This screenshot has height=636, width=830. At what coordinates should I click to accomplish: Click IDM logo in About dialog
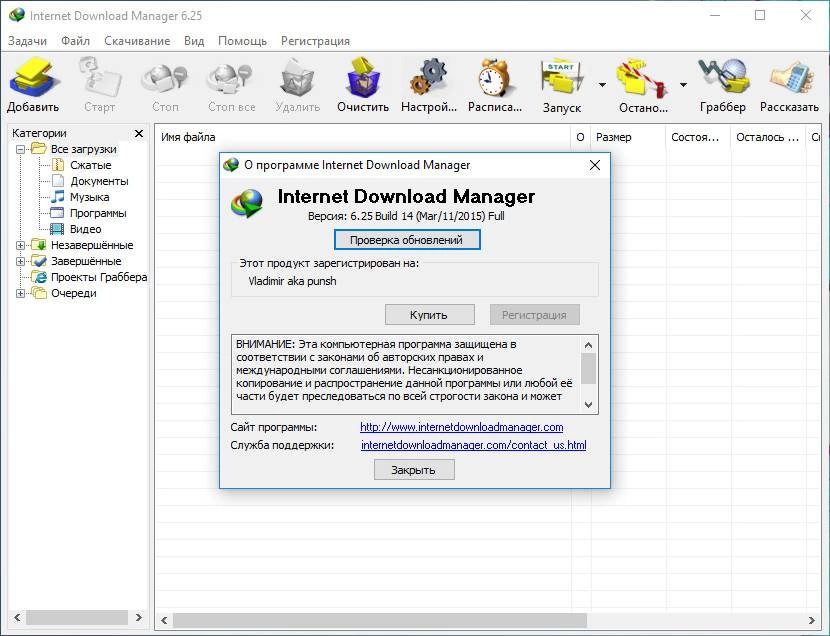(247, 204)
